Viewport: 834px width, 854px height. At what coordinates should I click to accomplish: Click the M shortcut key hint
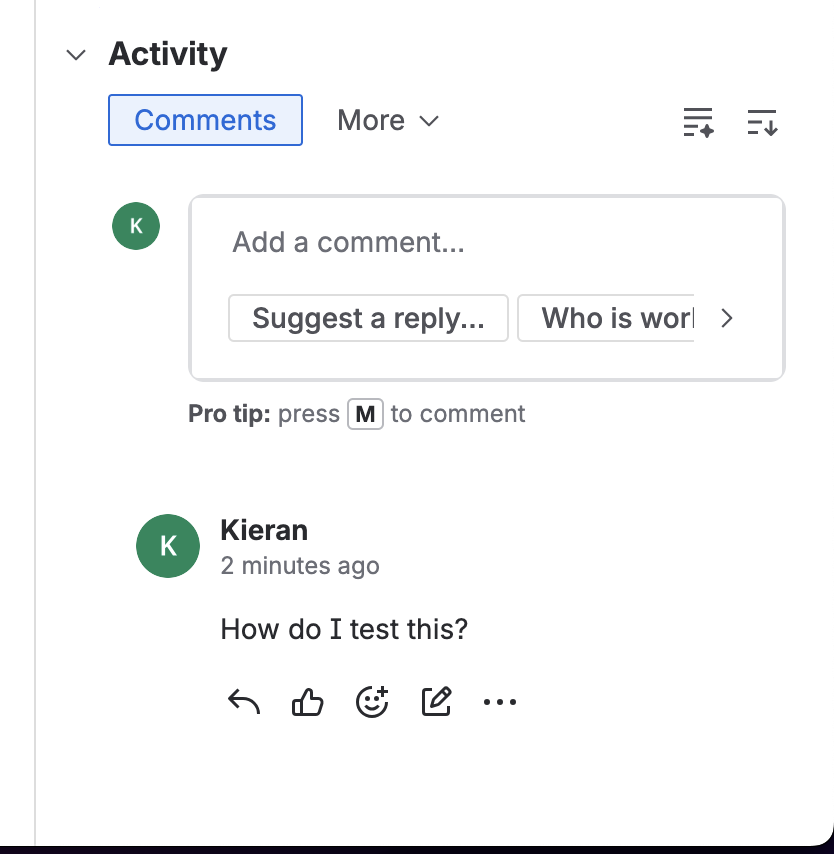[365, 414]
